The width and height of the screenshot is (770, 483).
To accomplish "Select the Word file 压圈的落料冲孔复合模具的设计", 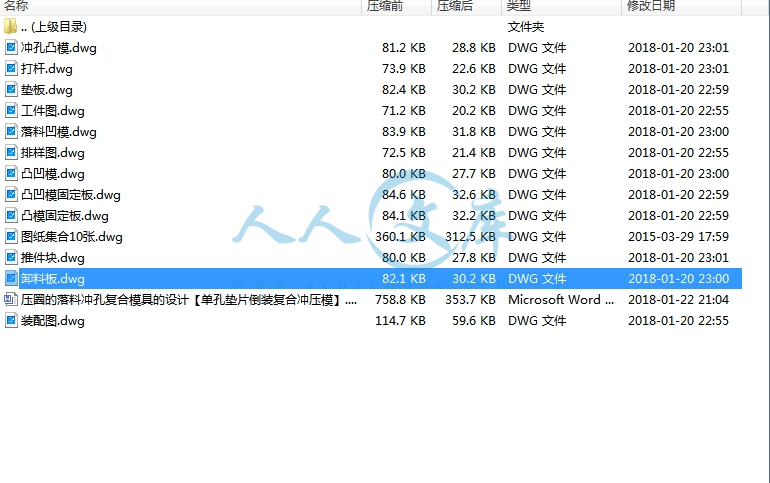I will [x=189, y=300].
